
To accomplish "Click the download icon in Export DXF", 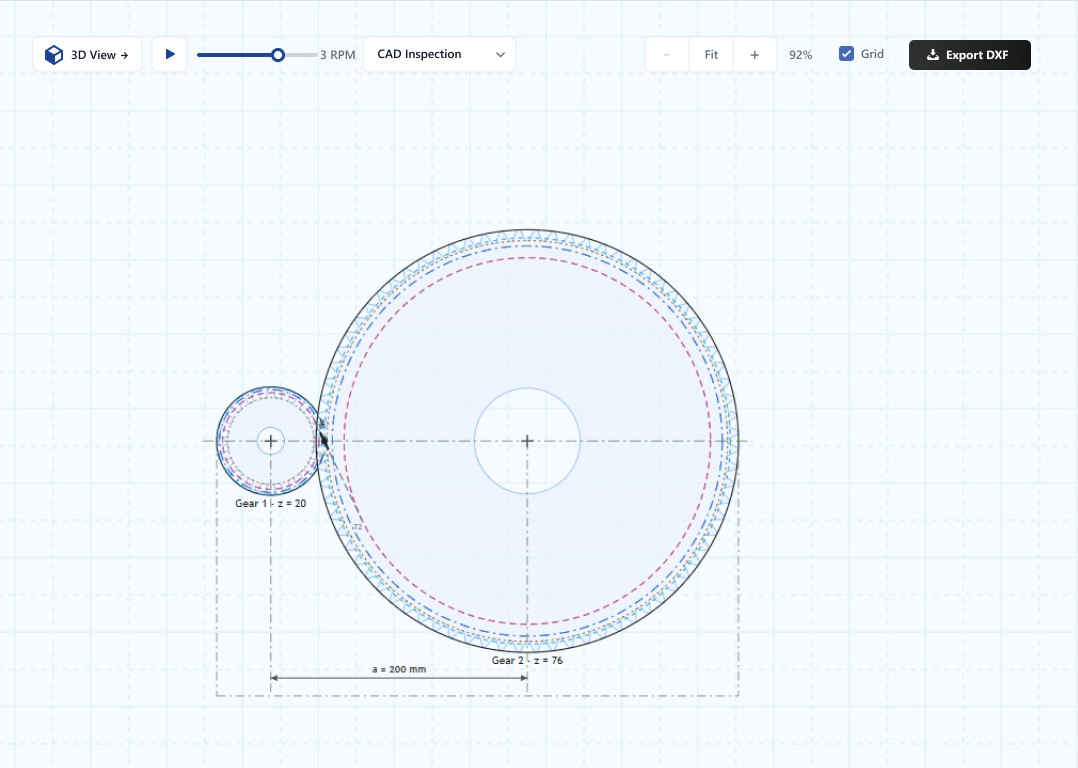I will click(932, 55).
